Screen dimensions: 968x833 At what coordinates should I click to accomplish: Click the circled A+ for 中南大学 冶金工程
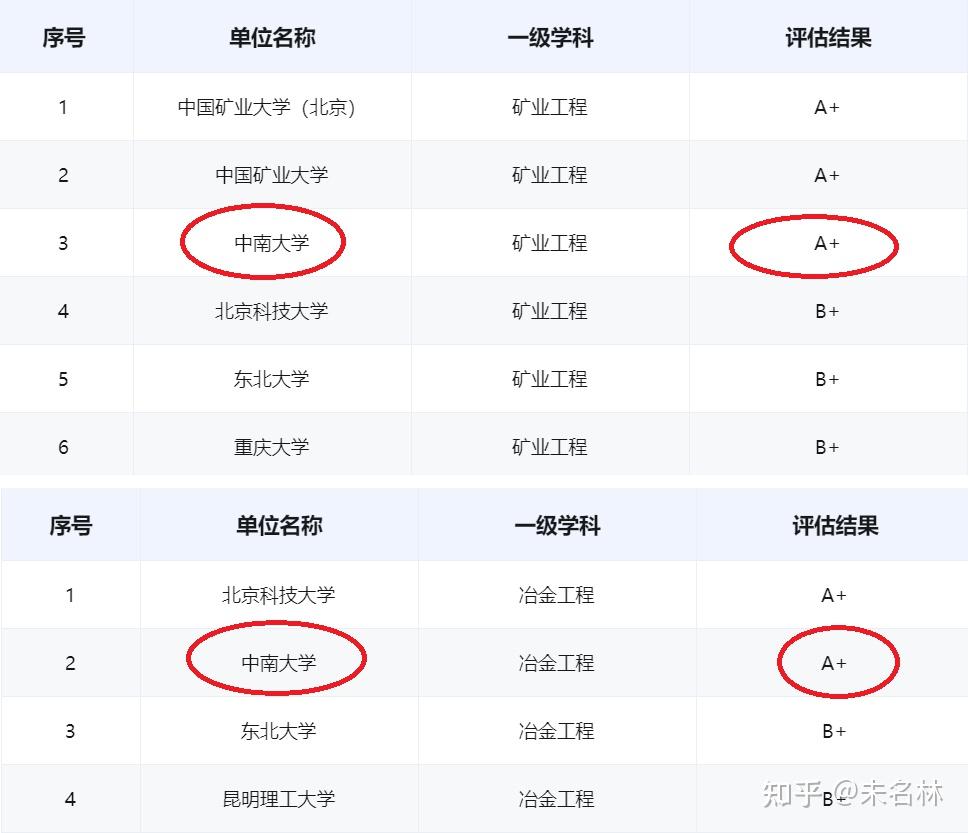click(834, 663)
